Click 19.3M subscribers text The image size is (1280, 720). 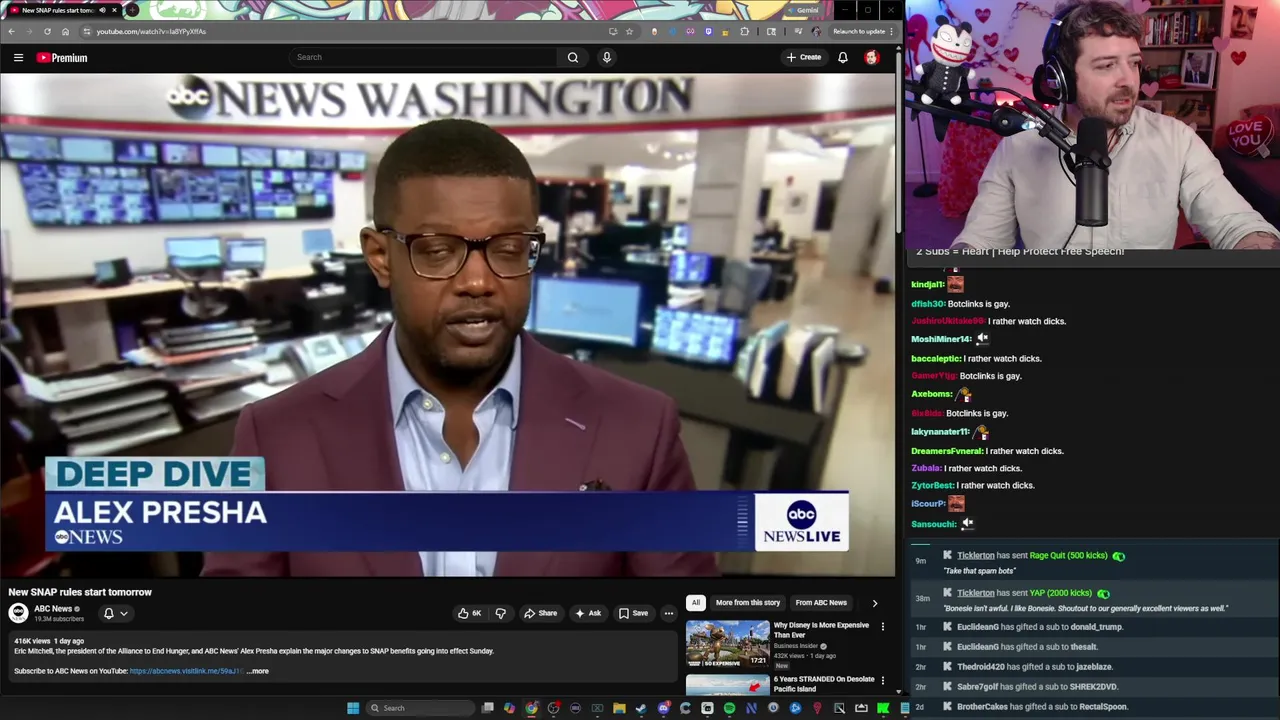[59, 619]
